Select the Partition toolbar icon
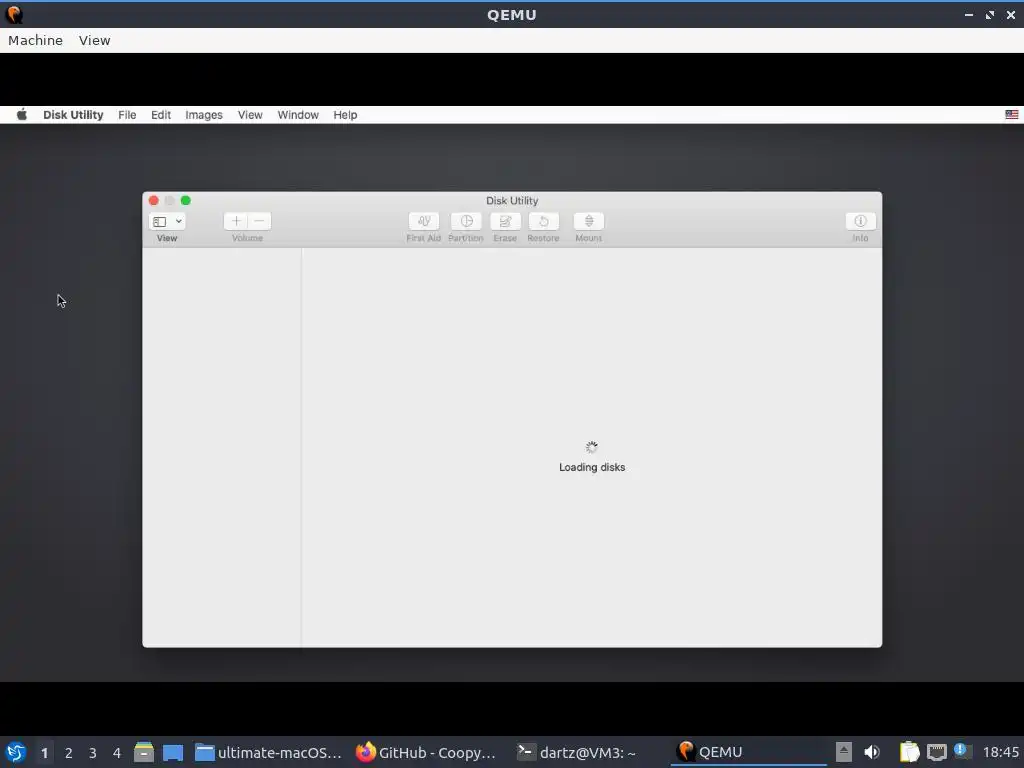This screenshot has width=1024, height=768. 466,221
